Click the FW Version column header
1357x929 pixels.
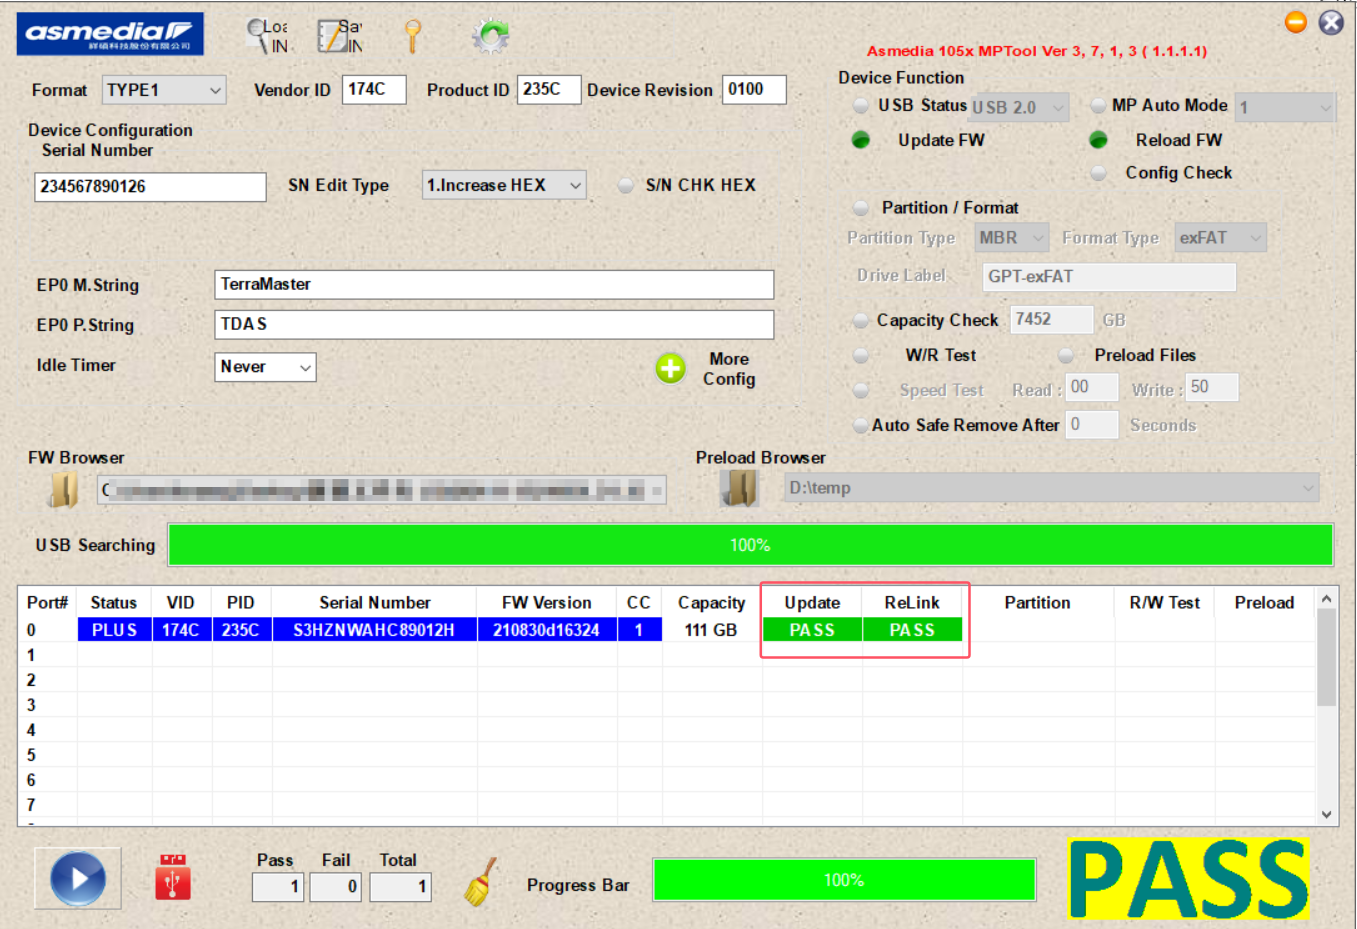546,603
